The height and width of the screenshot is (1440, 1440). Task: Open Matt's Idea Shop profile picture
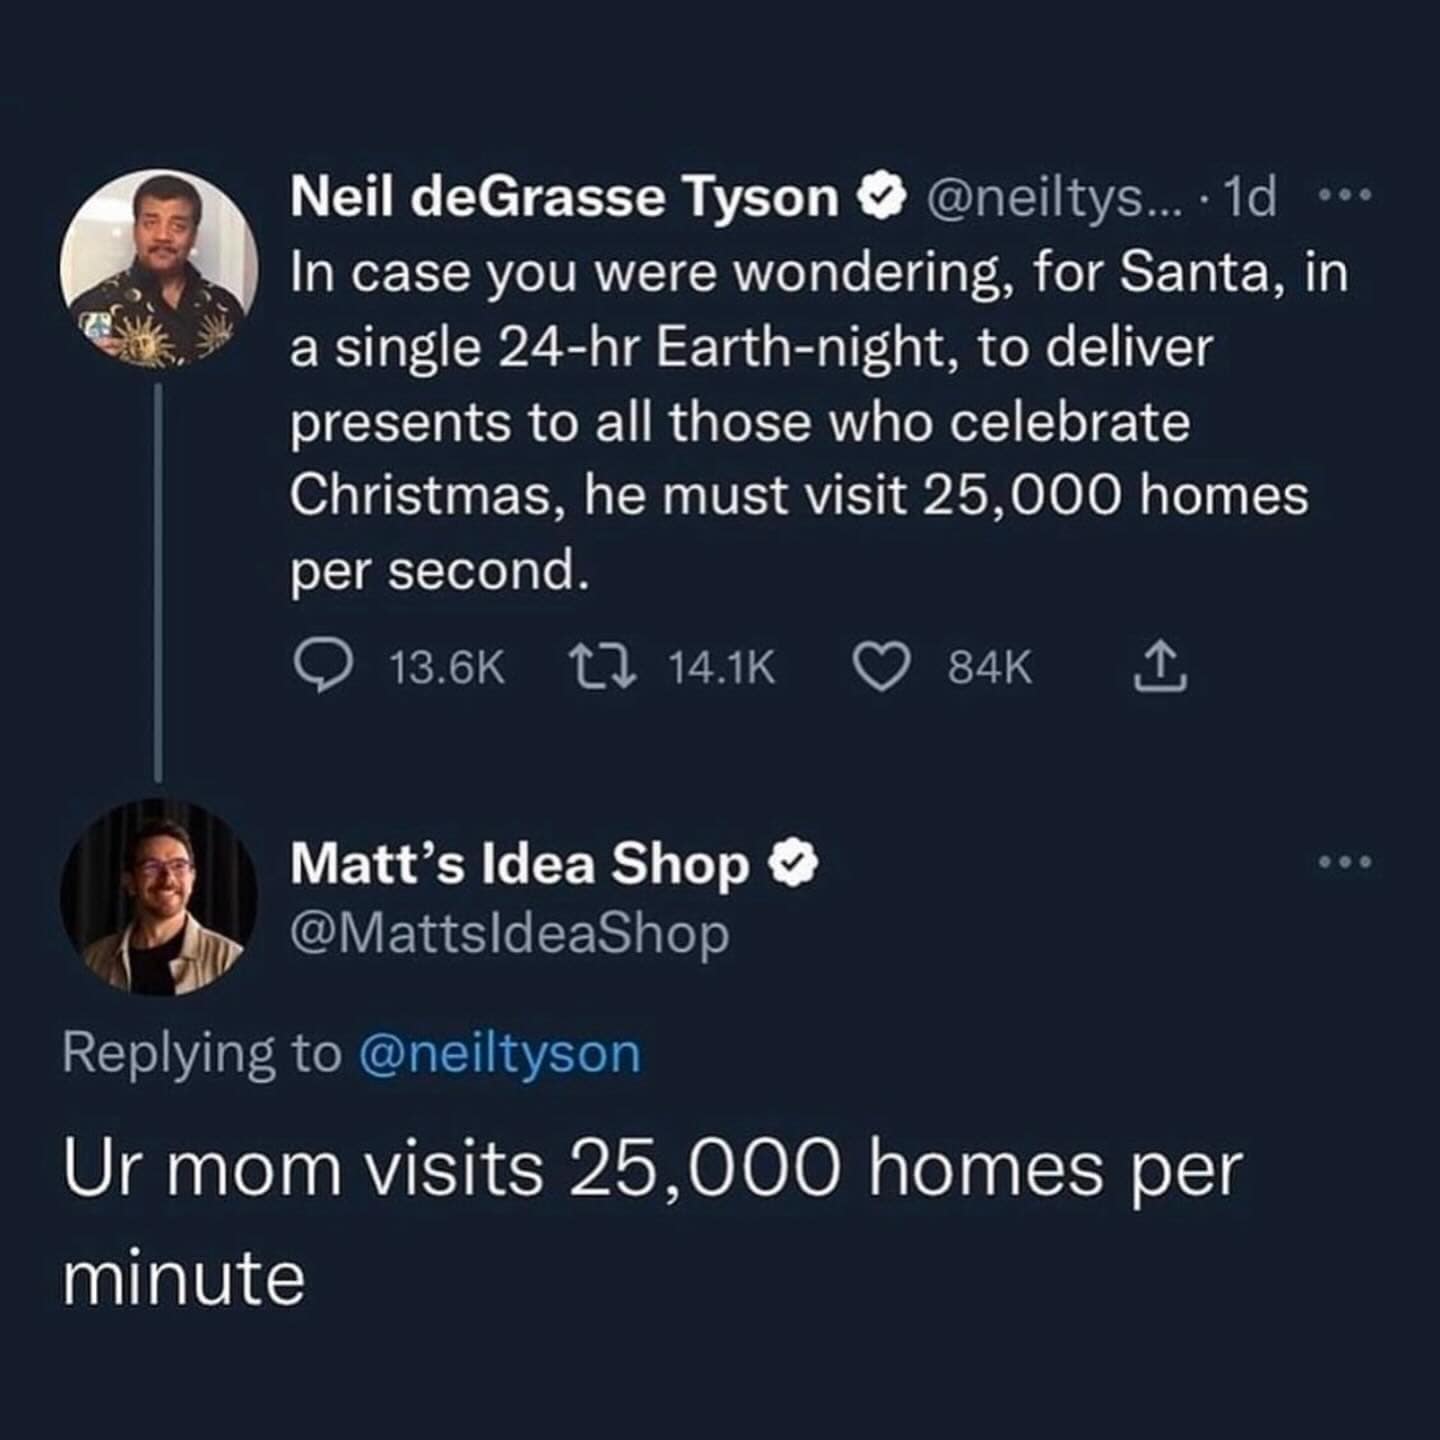[x=159, y=897]
